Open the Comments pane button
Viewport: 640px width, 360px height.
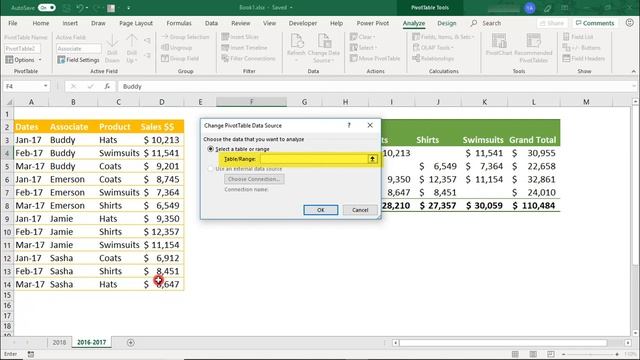[595, 23]
